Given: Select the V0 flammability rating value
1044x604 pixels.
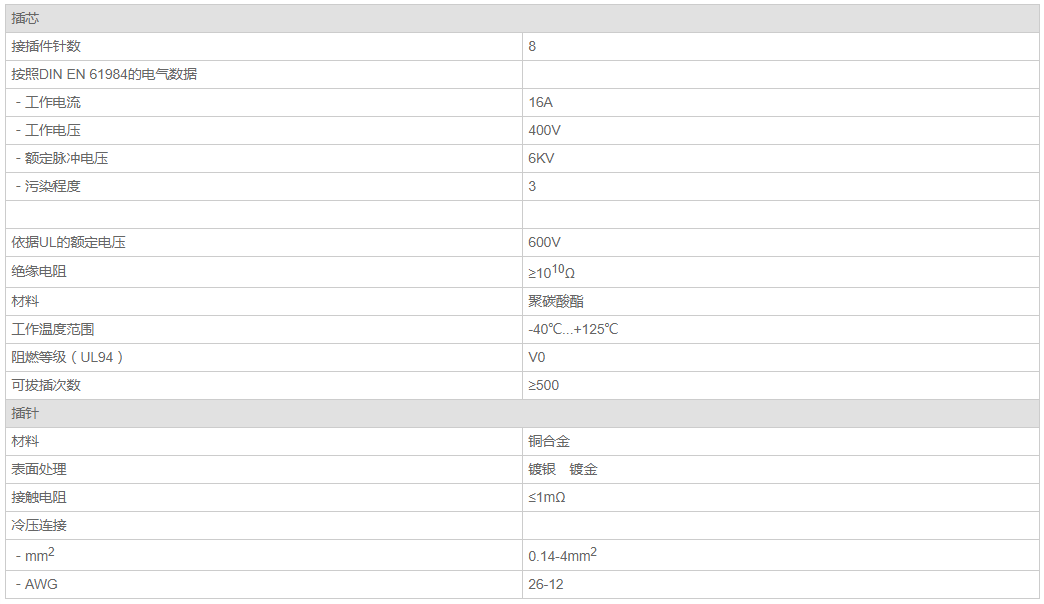Looking at the screenshot, I should (x=537, y=357).
